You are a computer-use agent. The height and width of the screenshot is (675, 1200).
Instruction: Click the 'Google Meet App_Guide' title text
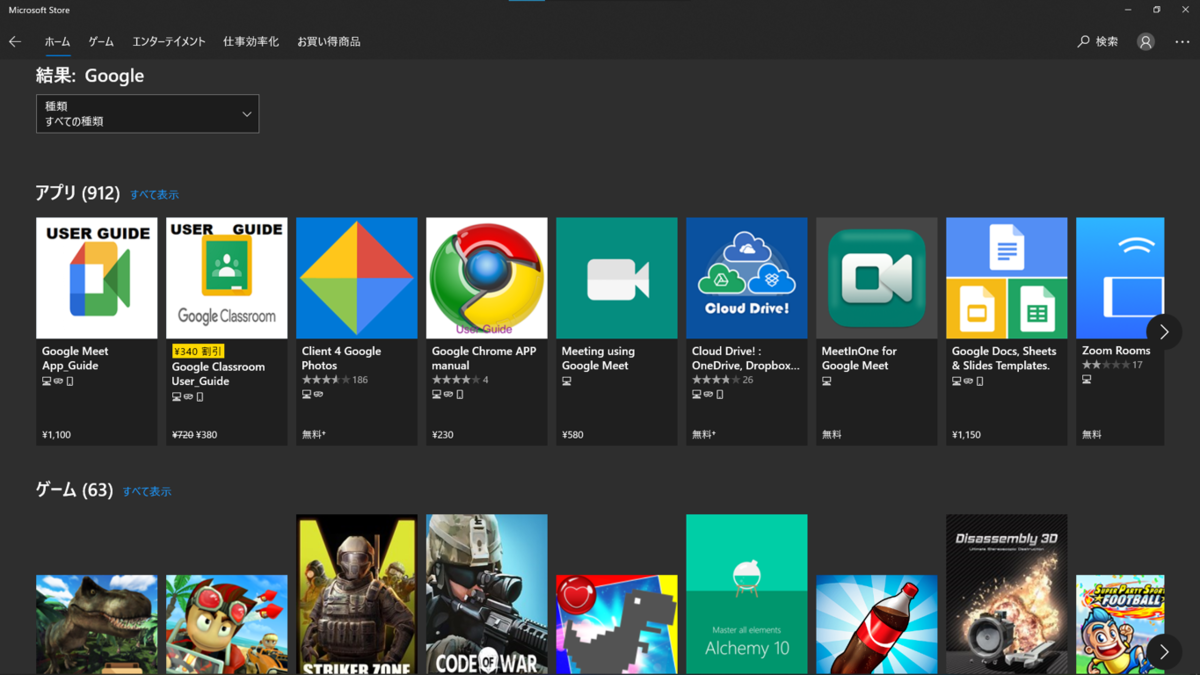(75, 358)
